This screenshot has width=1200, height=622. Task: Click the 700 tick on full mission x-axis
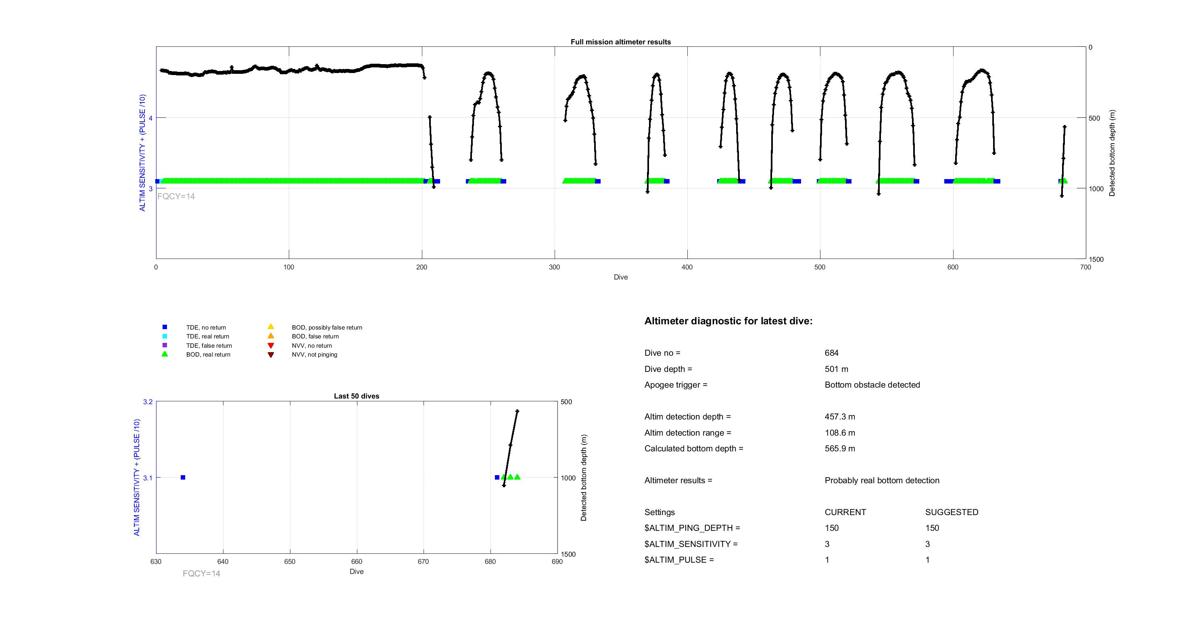1086,267
